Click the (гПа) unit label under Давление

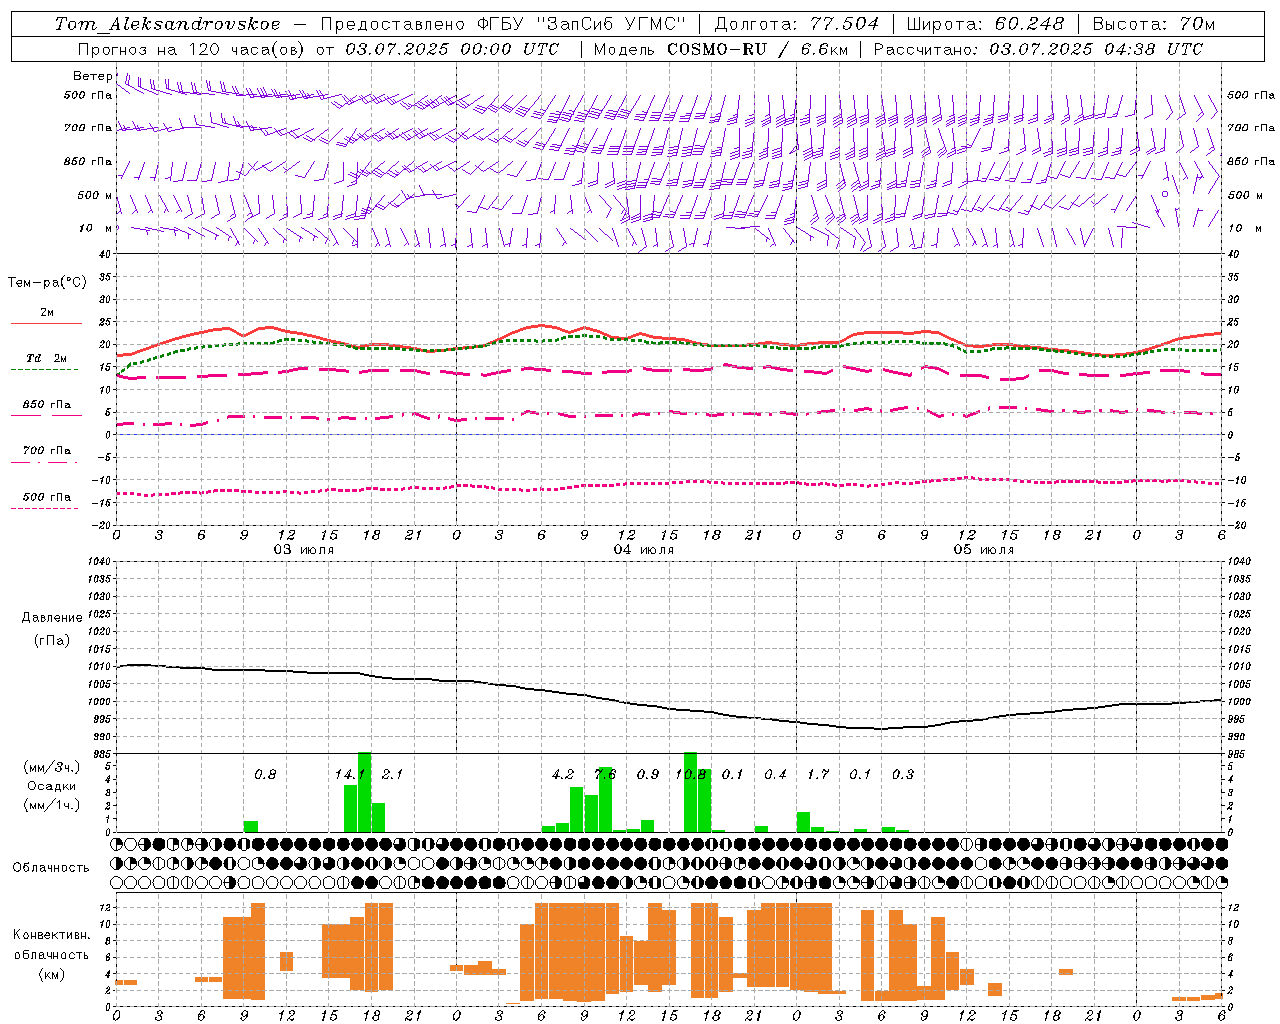52,641
